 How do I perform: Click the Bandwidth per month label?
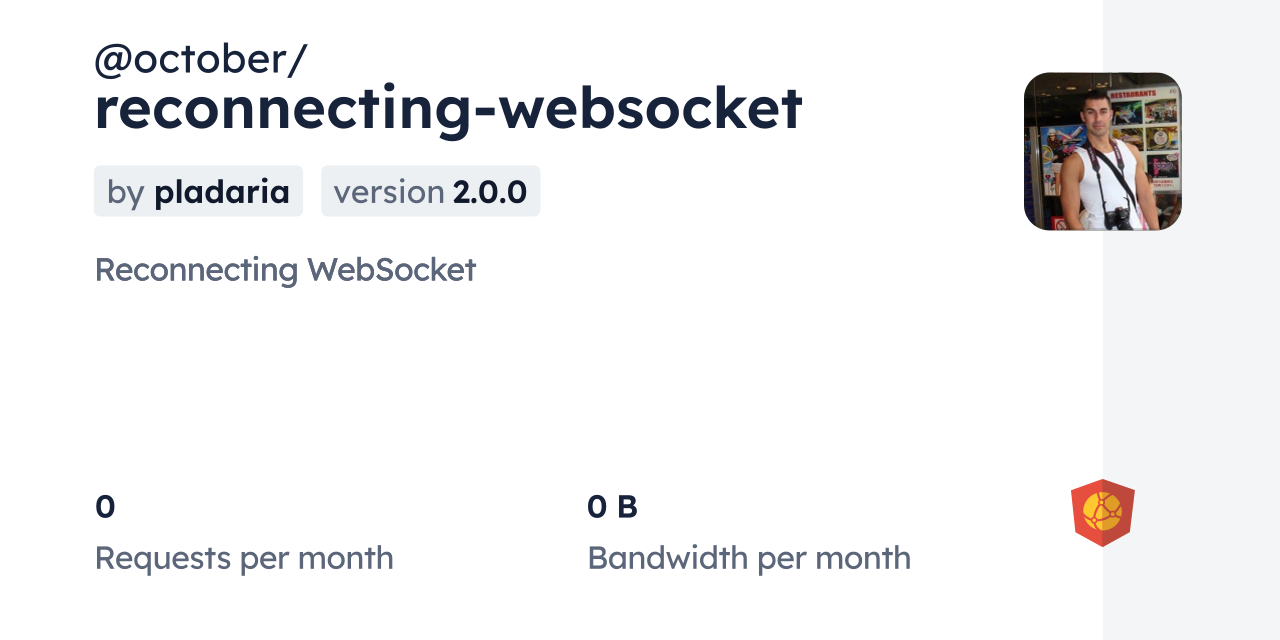tap(749, 558)
